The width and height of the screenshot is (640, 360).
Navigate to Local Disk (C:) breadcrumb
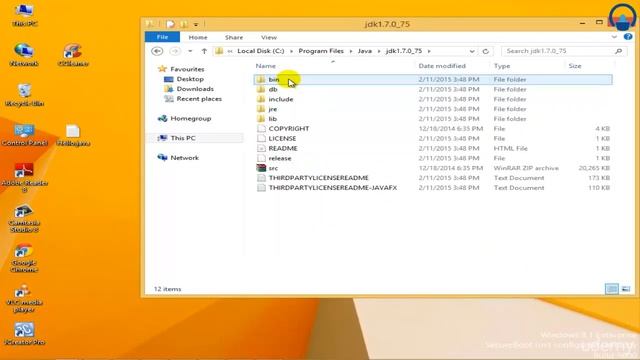(x=261, y=51)
